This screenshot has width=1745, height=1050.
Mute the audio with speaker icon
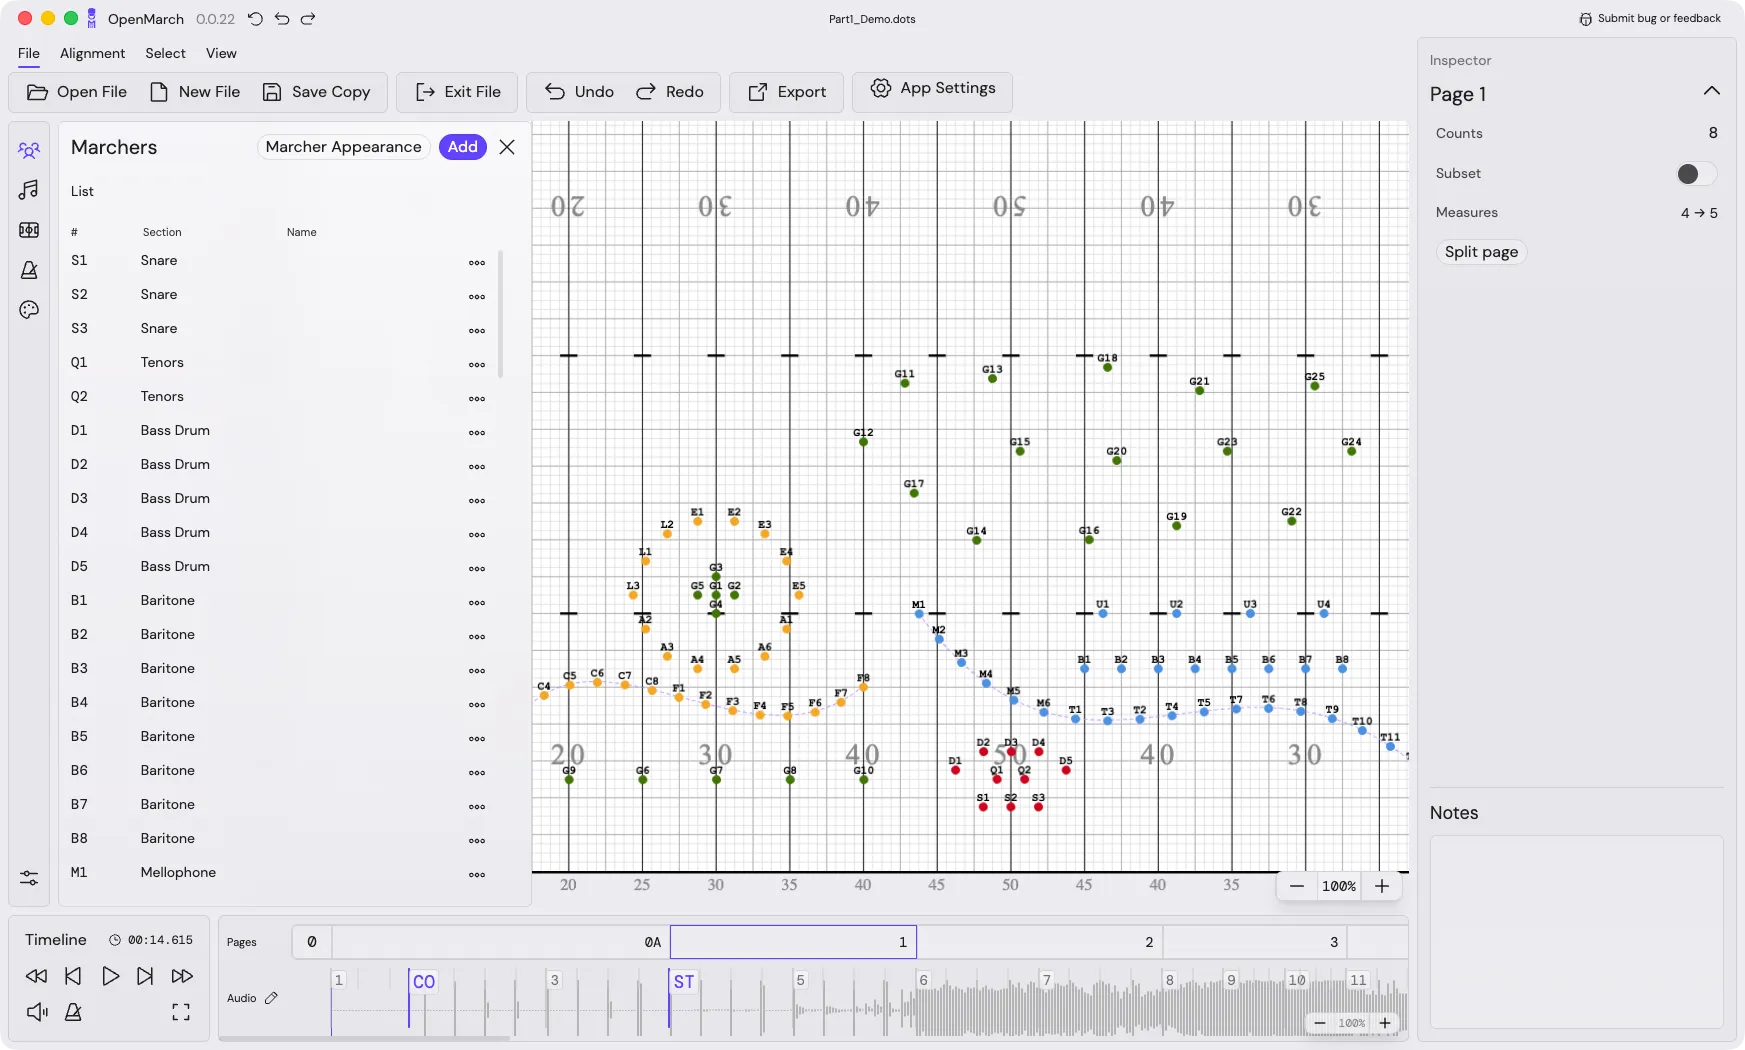37,1012
